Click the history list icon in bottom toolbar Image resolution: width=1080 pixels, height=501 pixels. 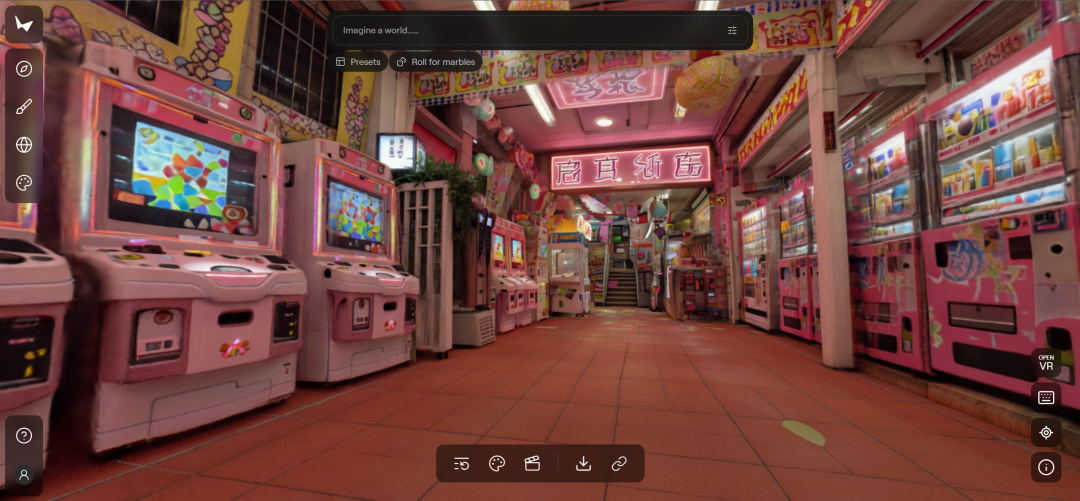461,464
